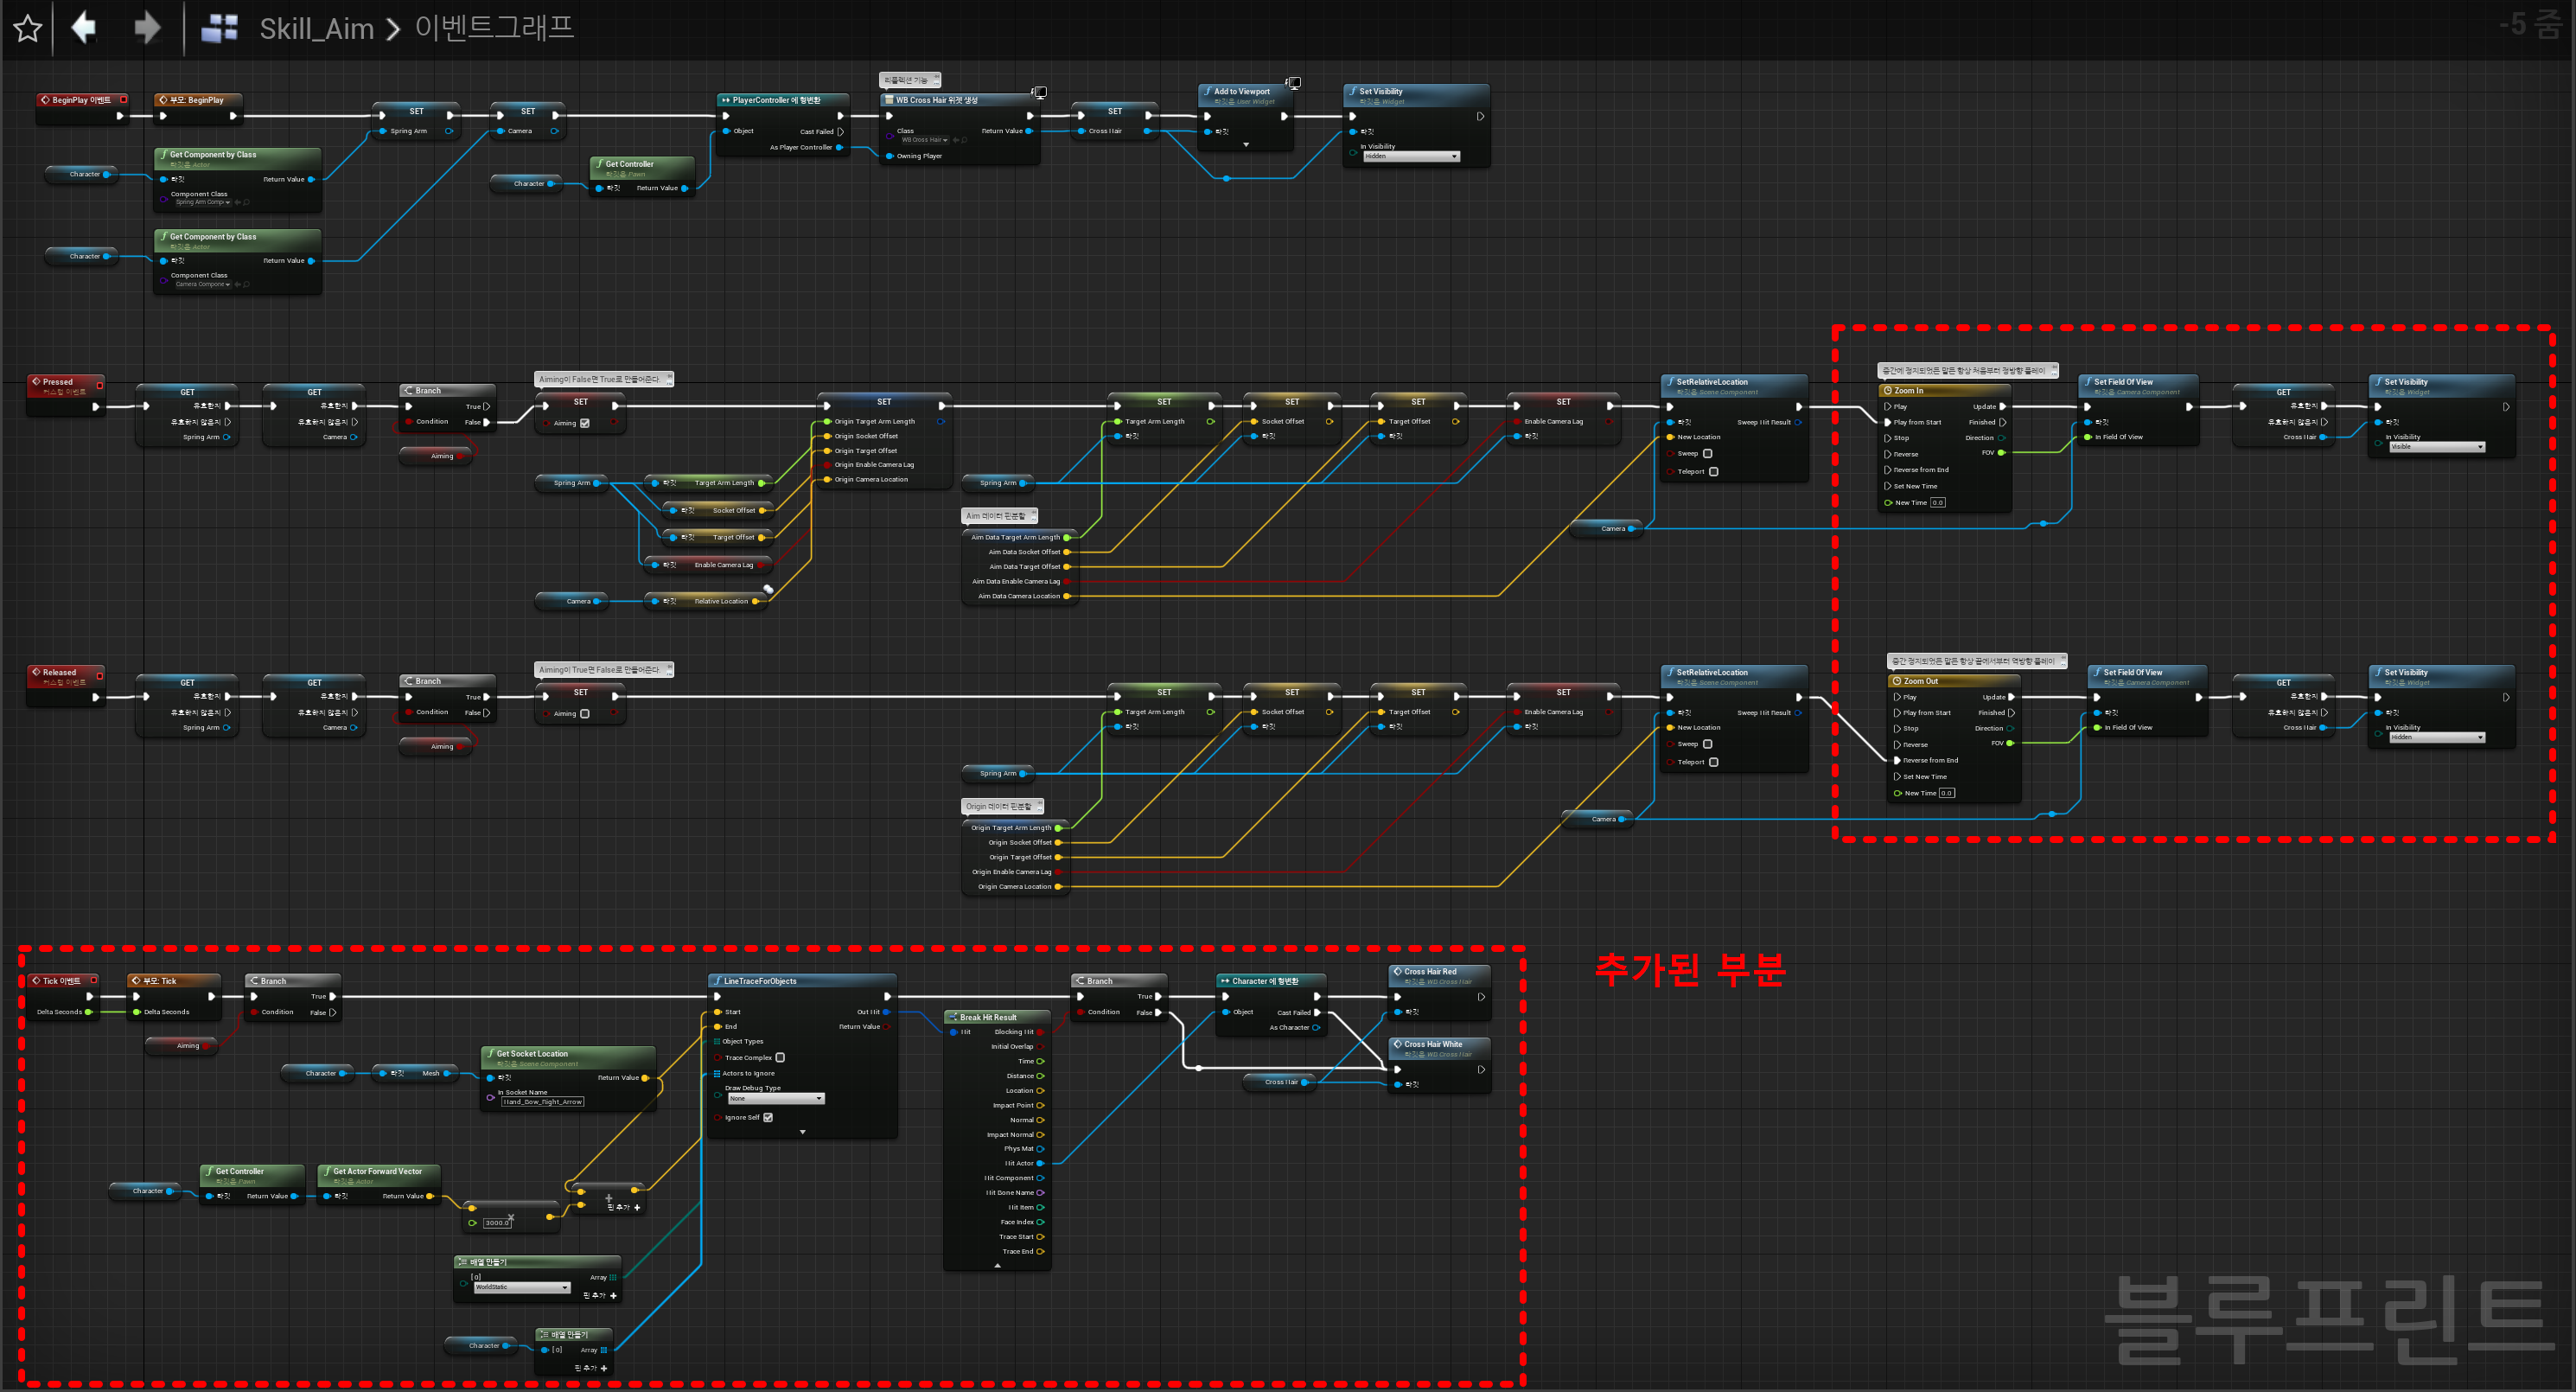The height and width of the screenshot is (1392, 2576).
Task: Toggle Sweep checkbox on upper SetRelativeLocation
Action: pyautogui.click(x=1708, y=454)
